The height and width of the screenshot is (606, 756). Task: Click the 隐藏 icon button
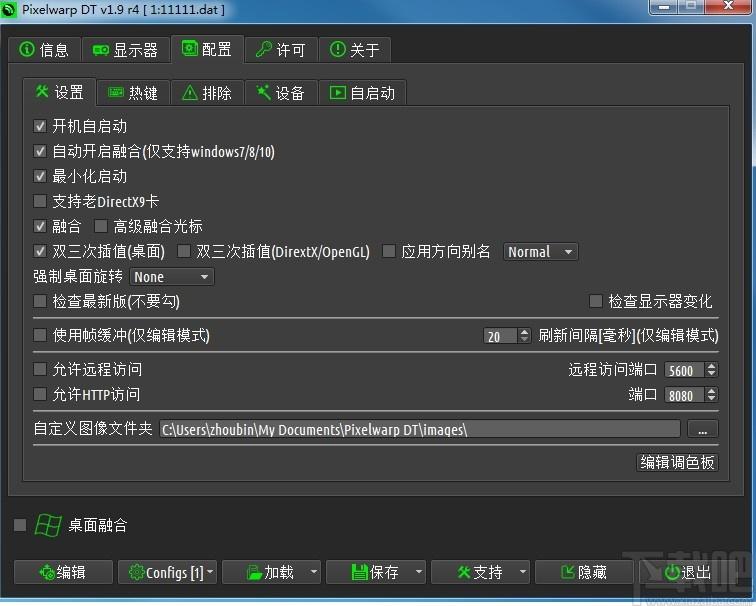coord(568,572)
